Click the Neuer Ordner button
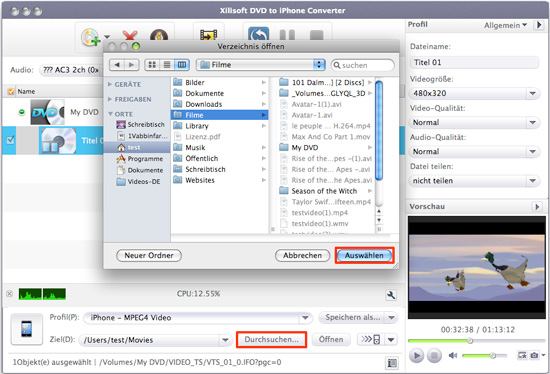550x374 pixels. pyautogui.click(x=149, y=255)
